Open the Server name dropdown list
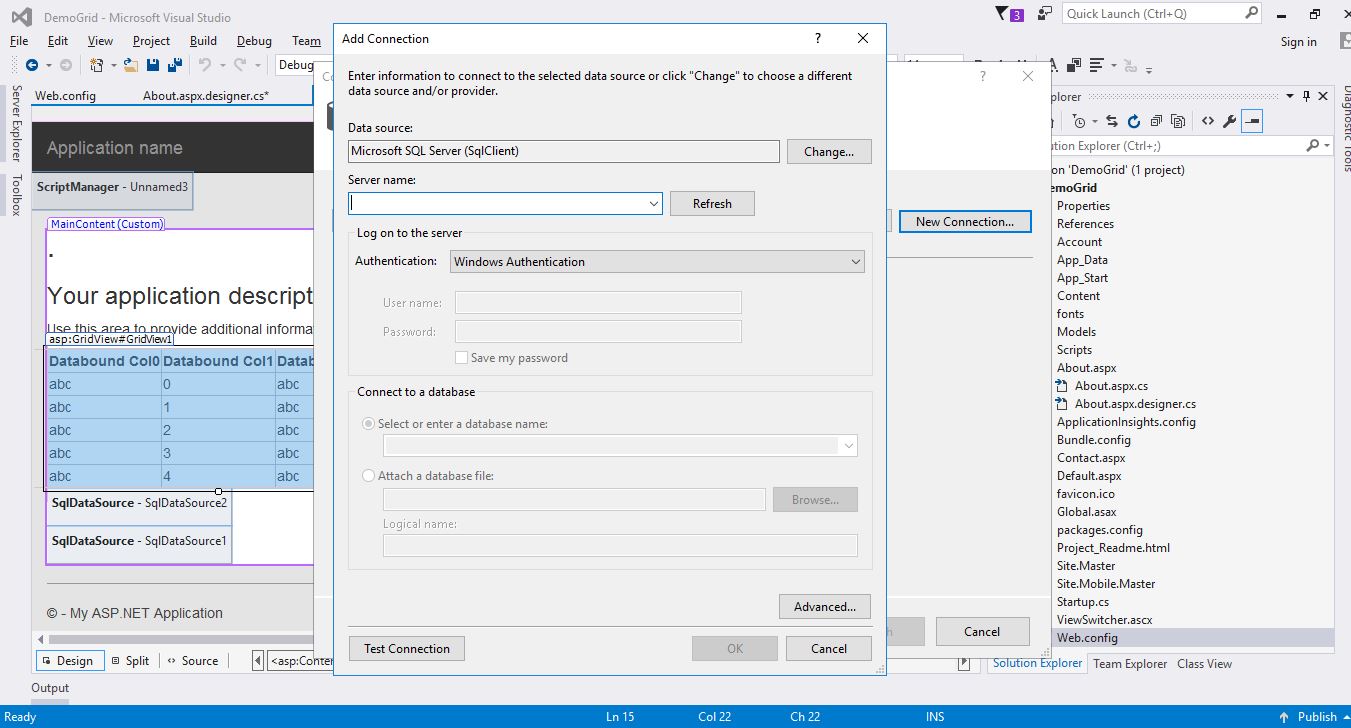The image size is (1351, 728). (x=653, y=203)
